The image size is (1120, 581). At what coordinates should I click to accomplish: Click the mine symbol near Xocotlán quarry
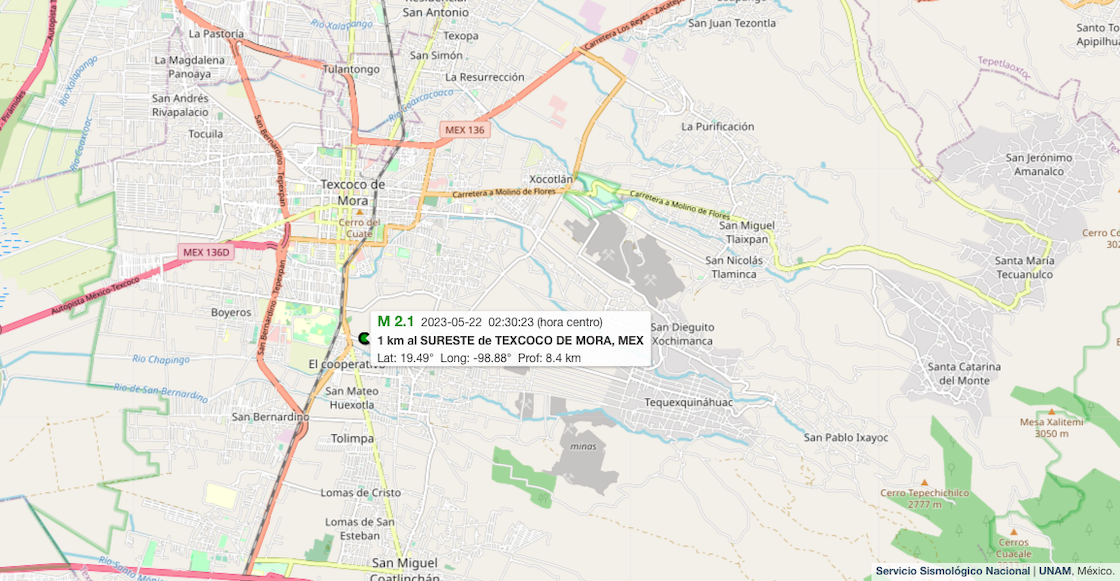pyautogui.click(x=610, y=254)
